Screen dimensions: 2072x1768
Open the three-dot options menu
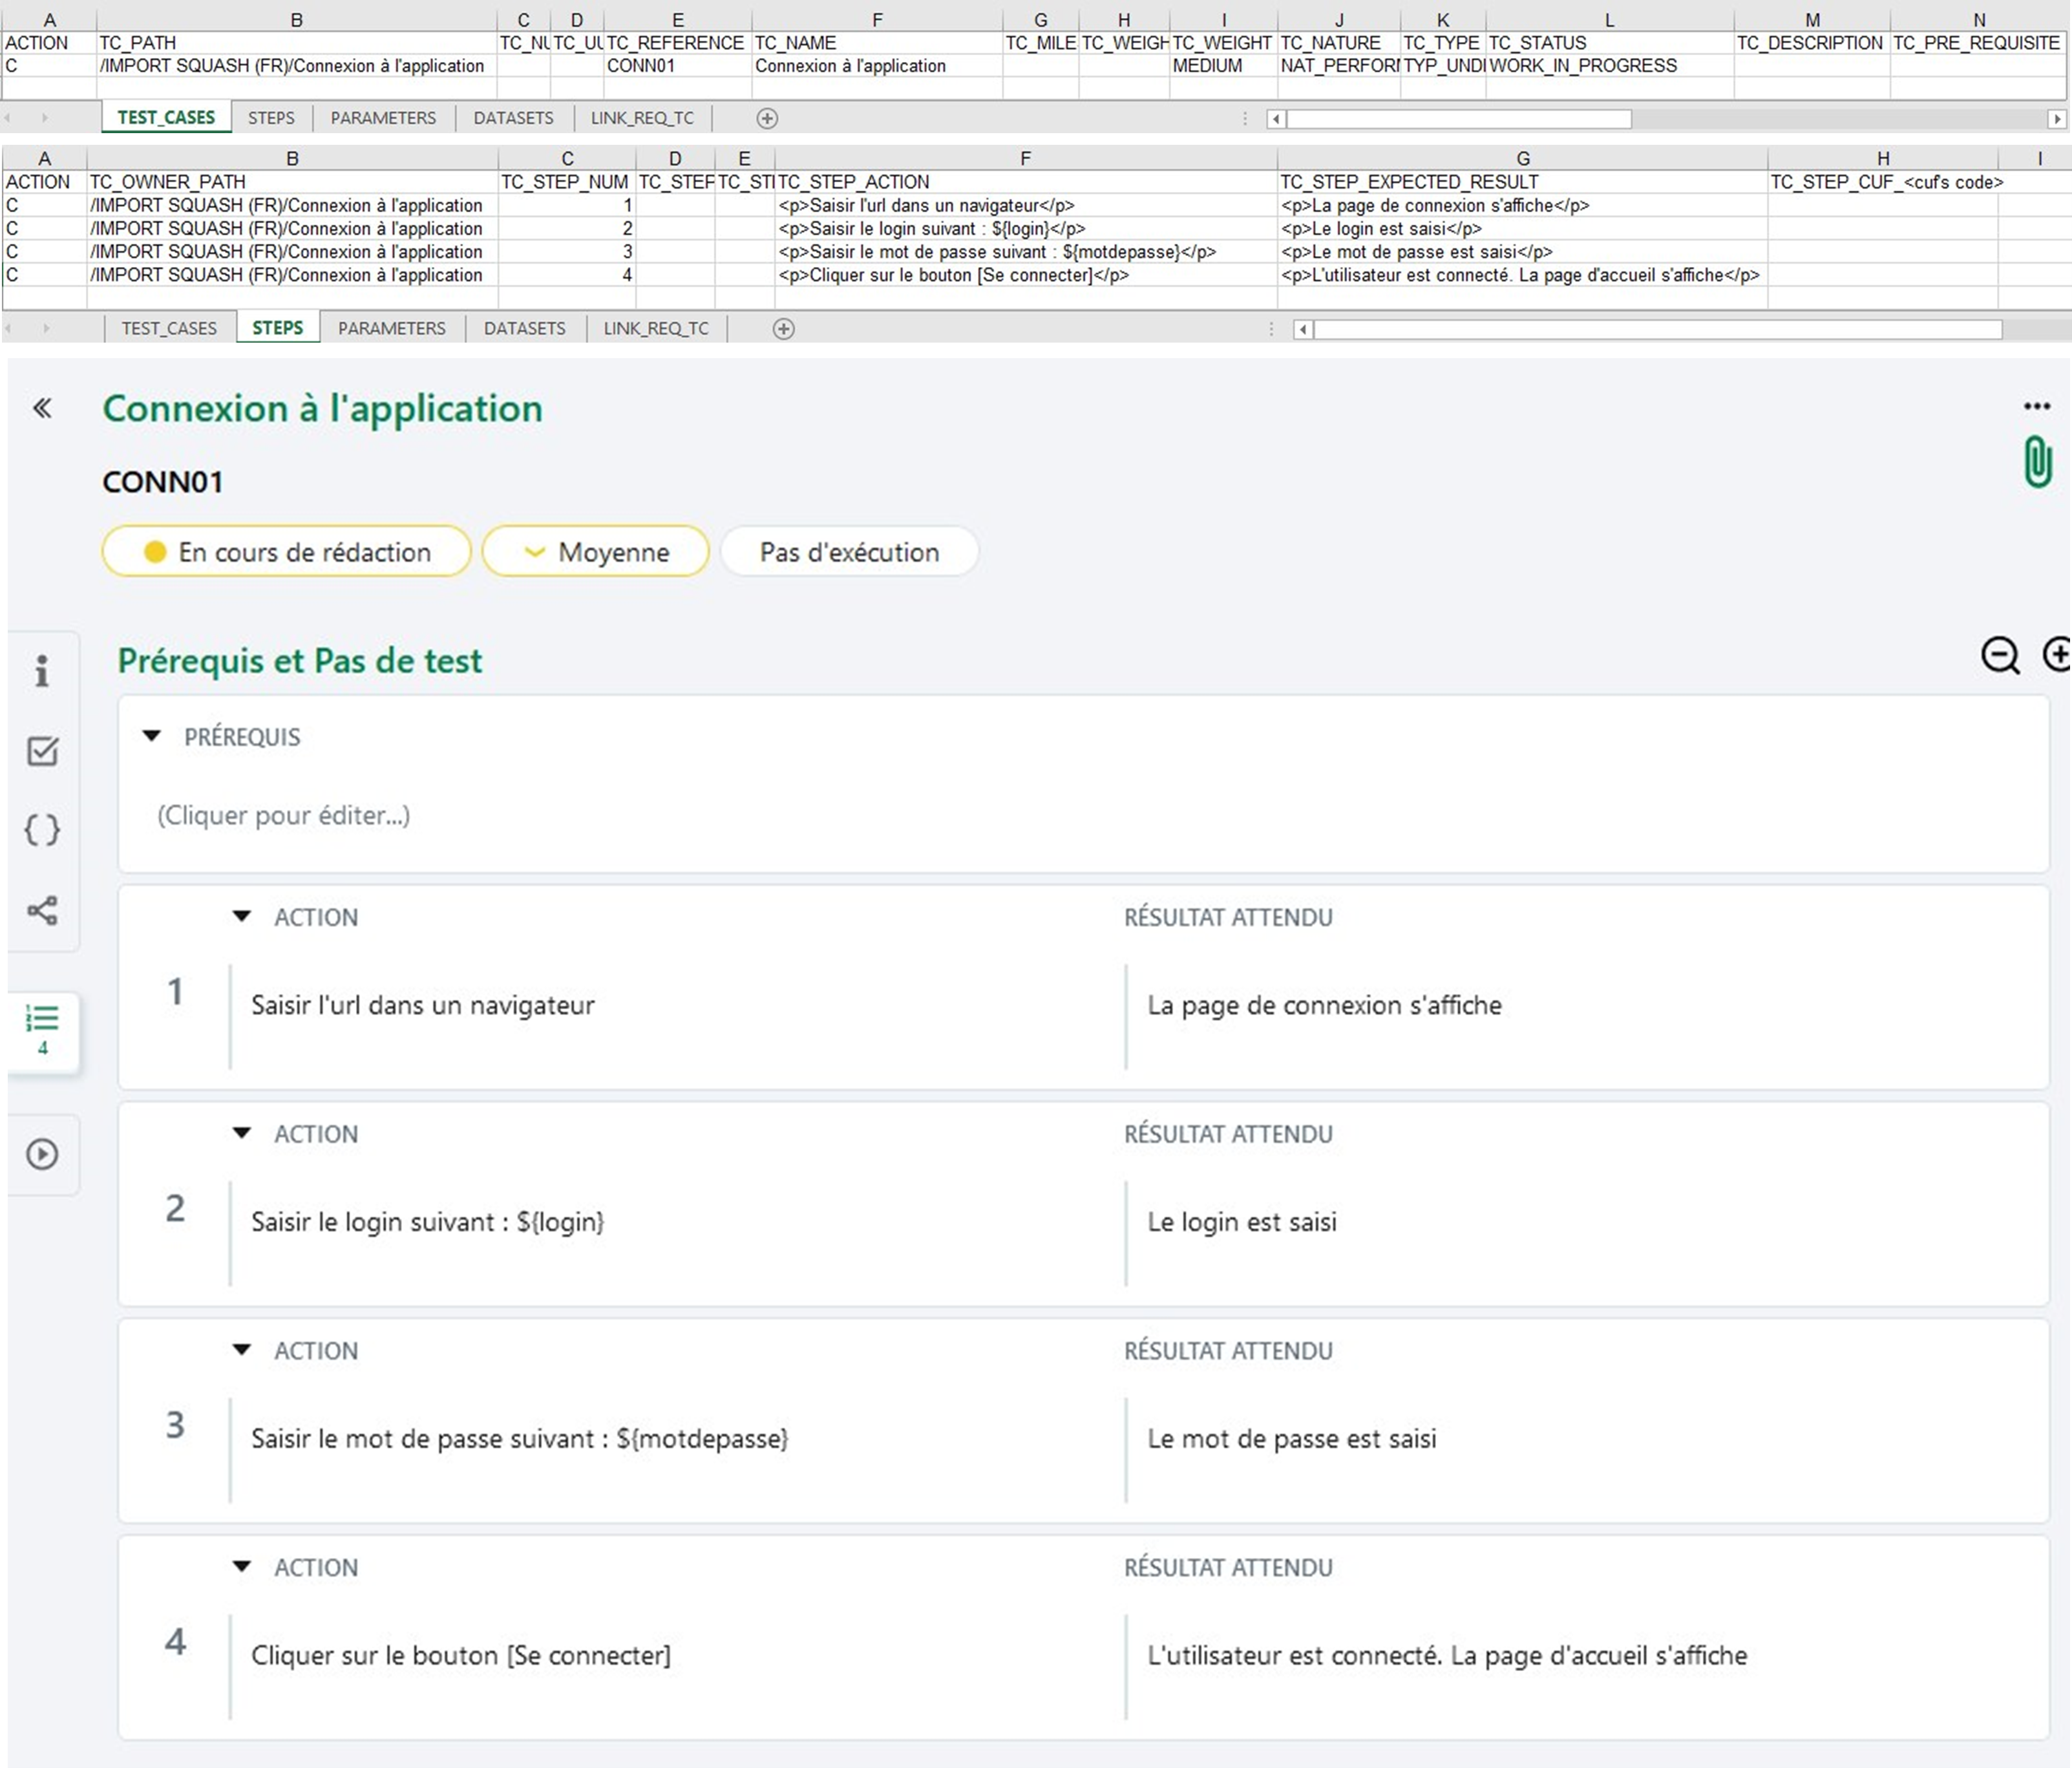coord(2036,406)
